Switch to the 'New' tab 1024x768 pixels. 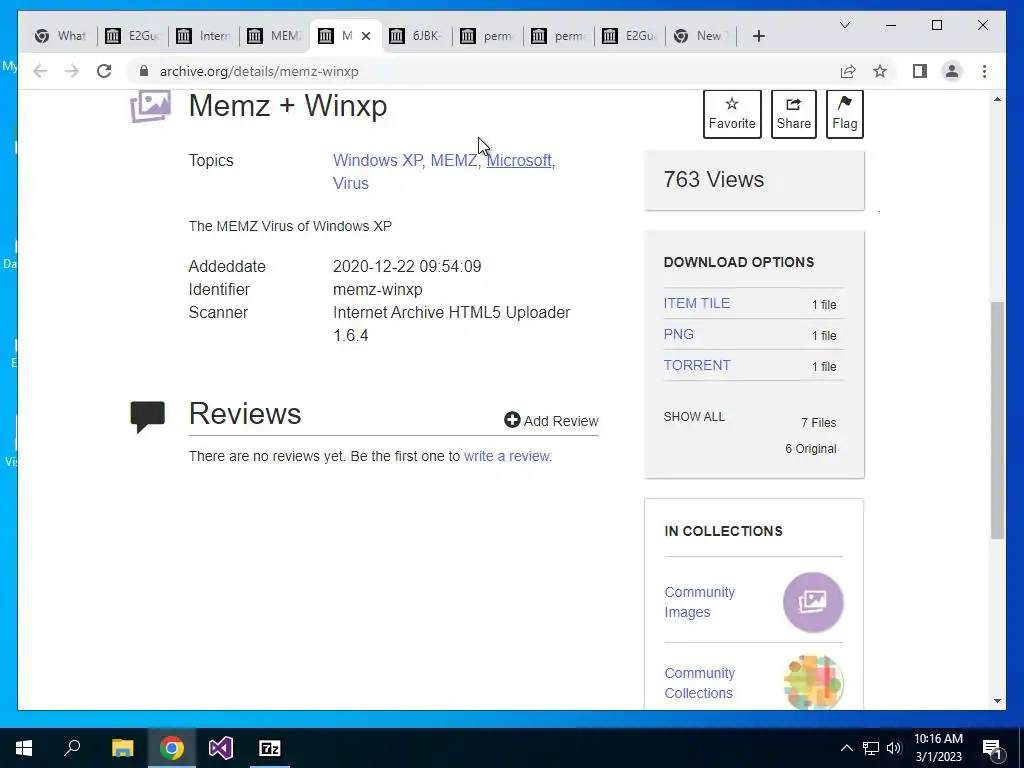click(701, 36)
